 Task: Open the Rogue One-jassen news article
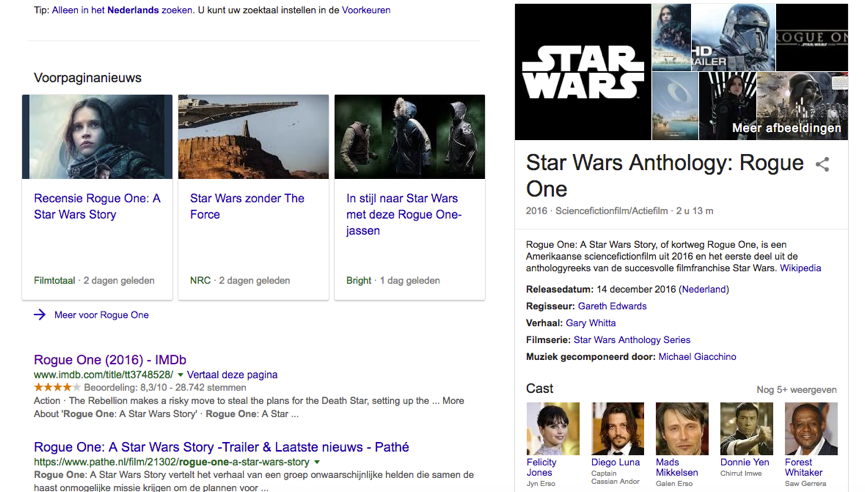(404, 215)
